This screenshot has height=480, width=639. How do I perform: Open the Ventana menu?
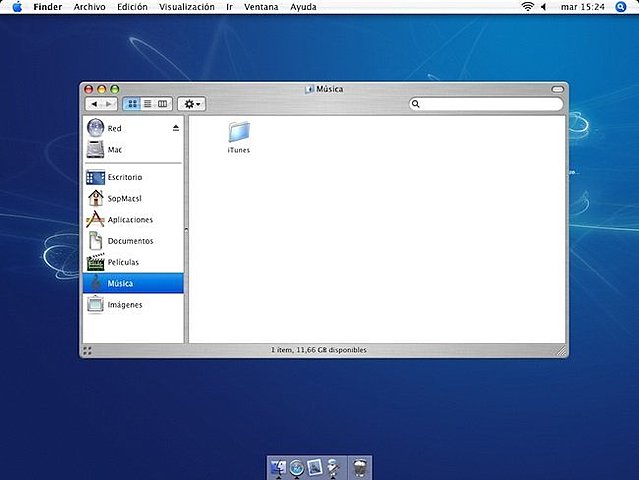[261, 7]
